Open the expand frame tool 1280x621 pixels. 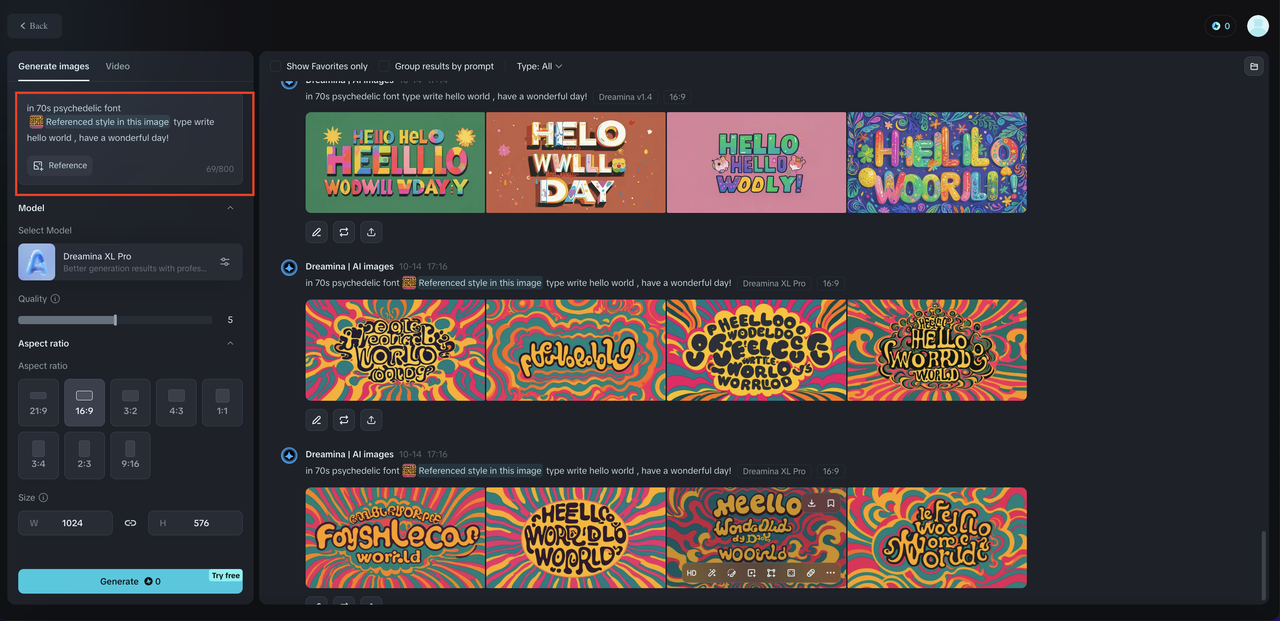(x=771, y=573)
